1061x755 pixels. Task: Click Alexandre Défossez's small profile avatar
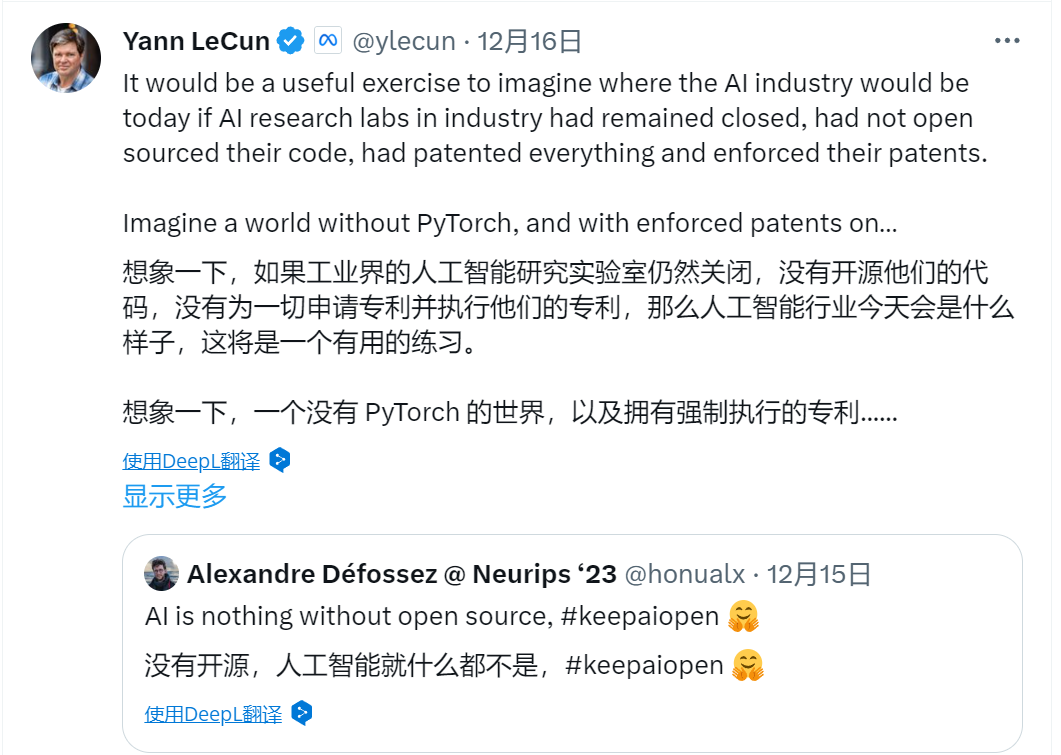pyautogui.click(x=160, y=574)
